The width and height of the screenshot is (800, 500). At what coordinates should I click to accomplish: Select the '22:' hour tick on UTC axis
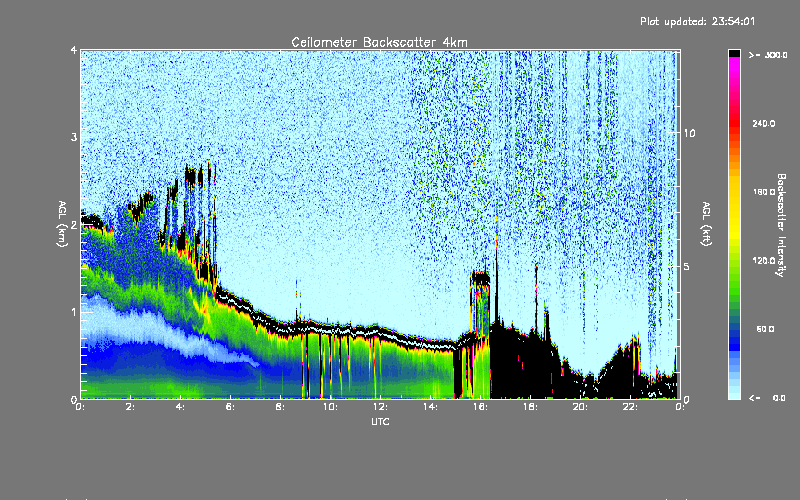(x=631, y=407)
